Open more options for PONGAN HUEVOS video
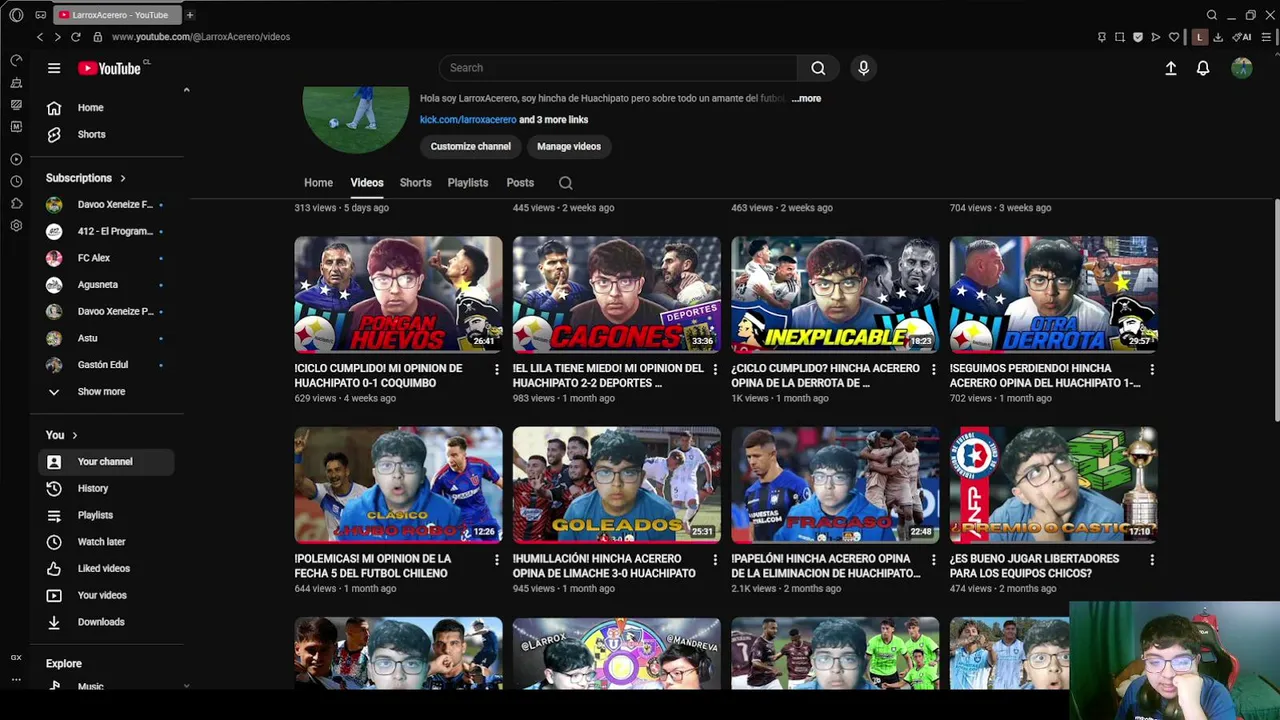Screen dimensions: 1280x720 [497, 369]
